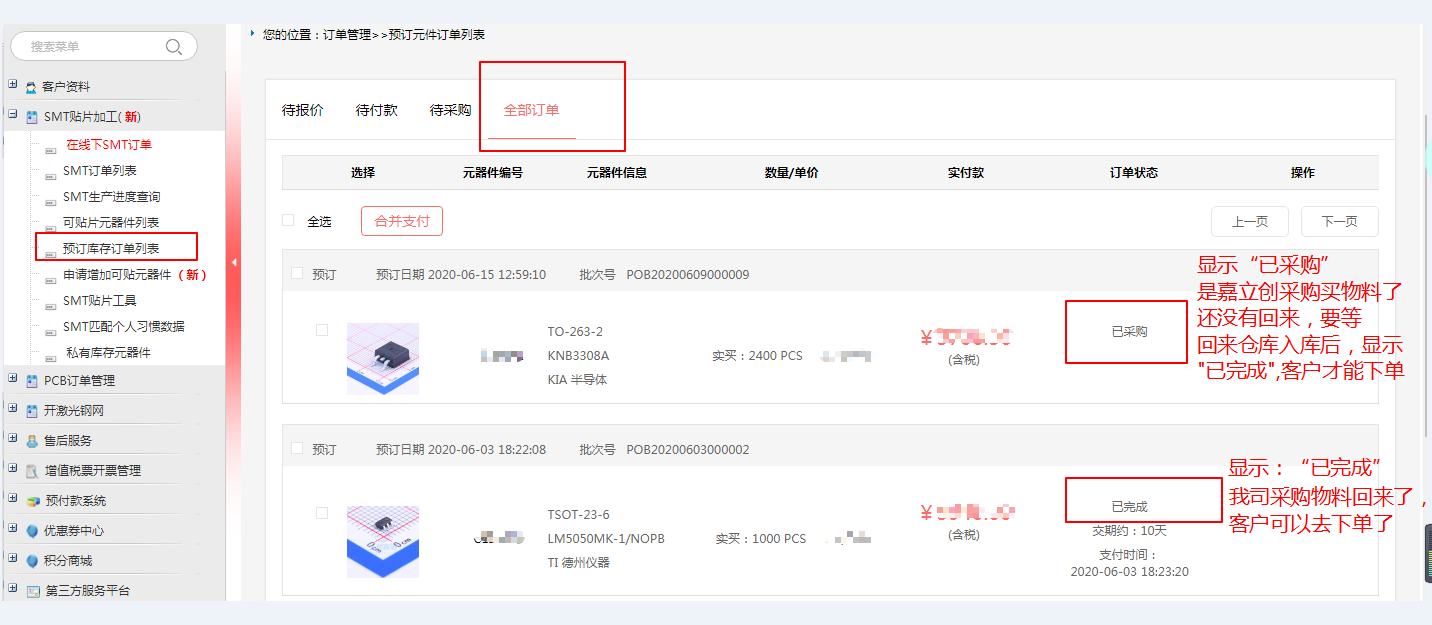The height and width of the screenshot is (625, 1432).
Task: Click the PCB订单管理 icon in sidebar
Action: 31,381
